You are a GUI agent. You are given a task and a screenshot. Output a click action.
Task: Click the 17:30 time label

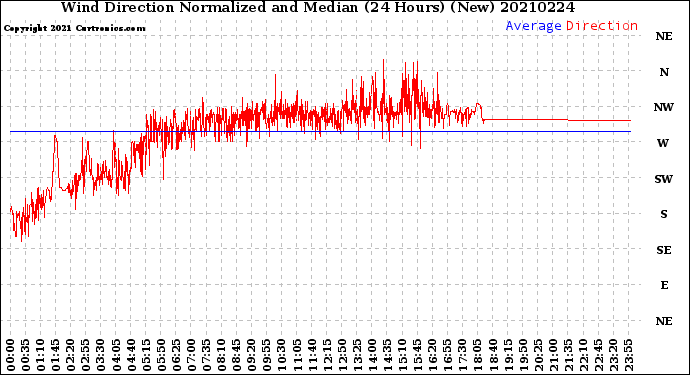click(462, 355)
